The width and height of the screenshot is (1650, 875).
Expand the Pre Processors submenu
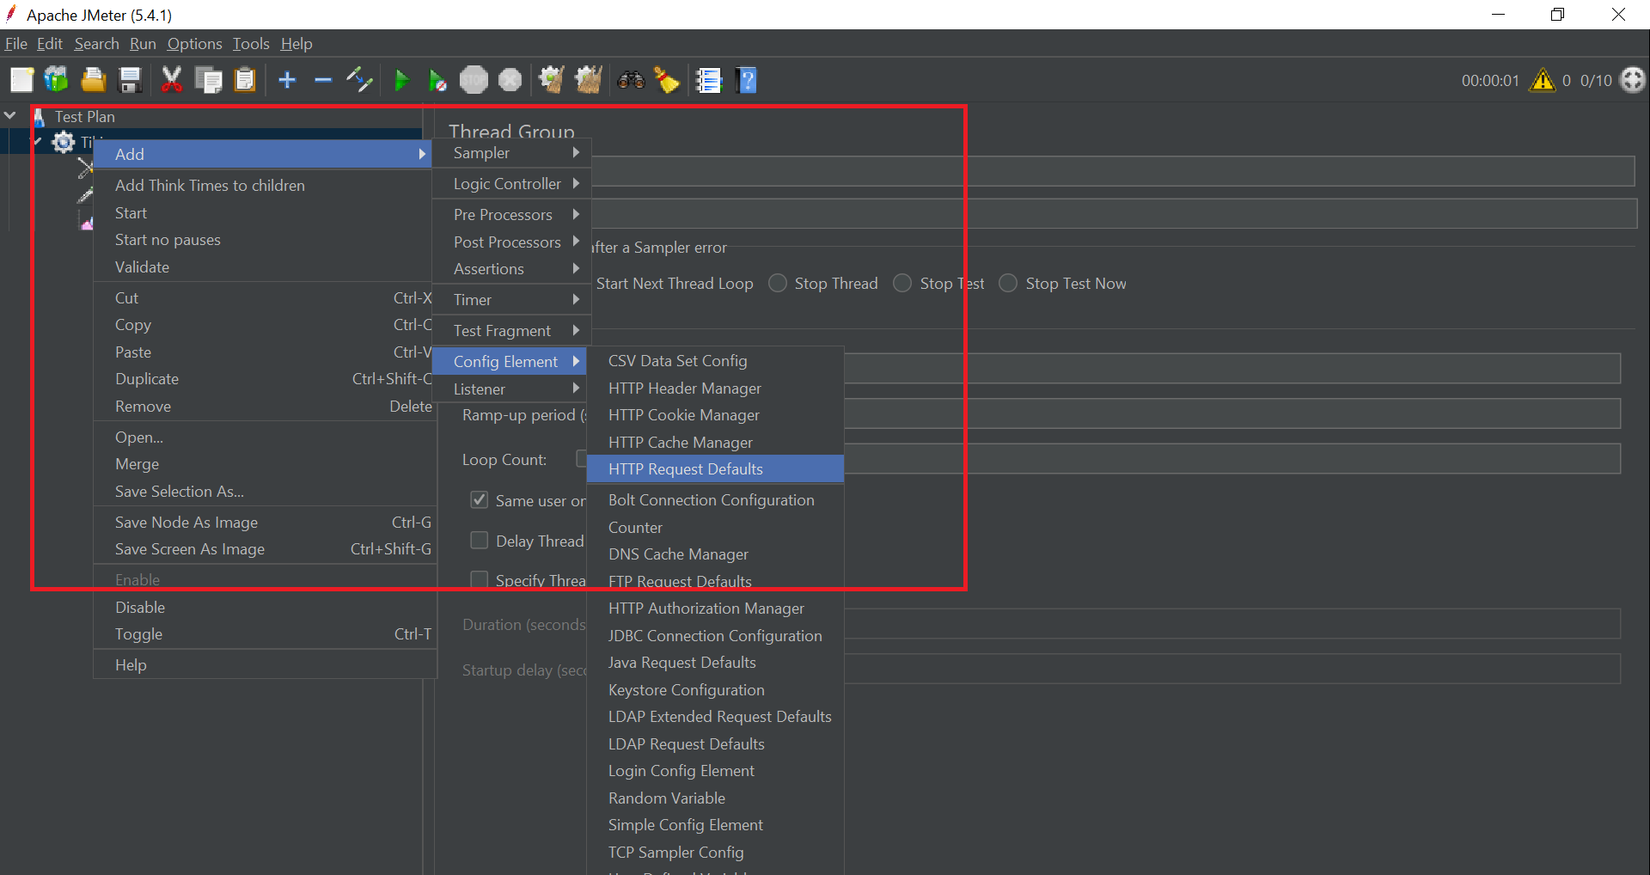coord(511,215)
